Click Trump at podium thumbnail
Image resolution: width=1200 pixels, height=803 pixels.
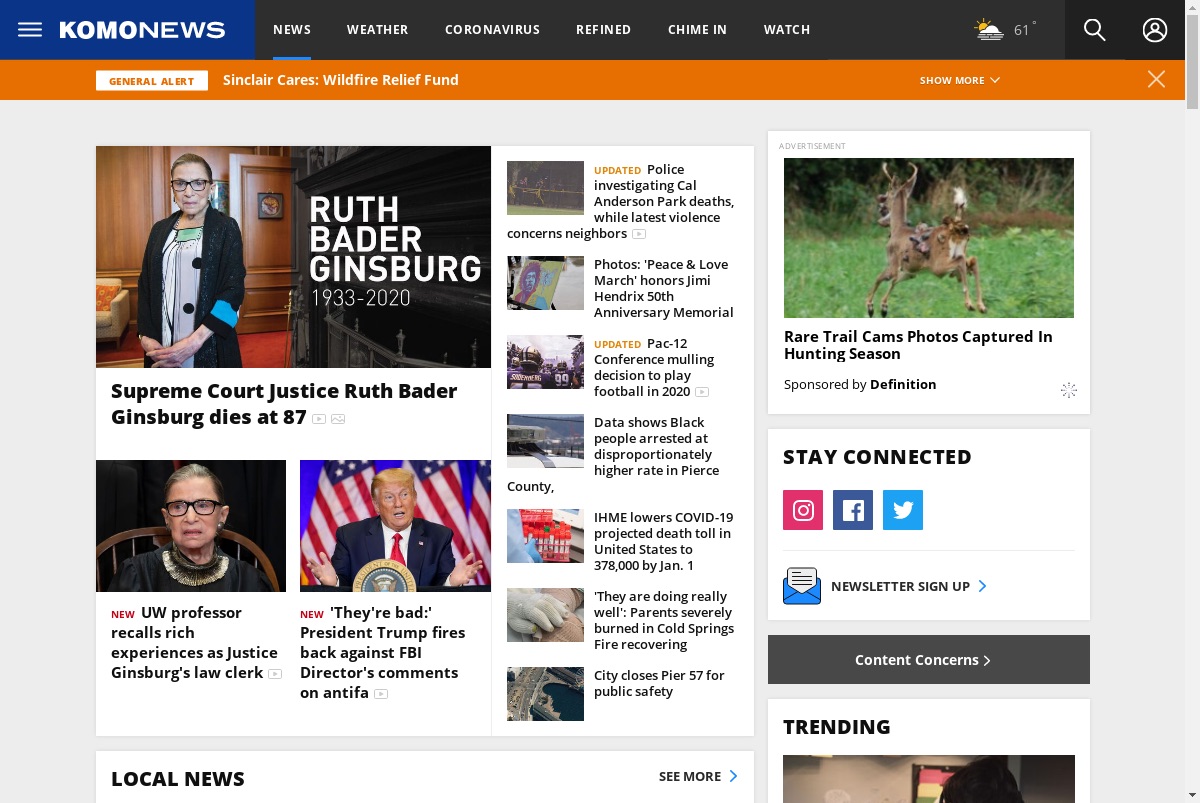(395, 526)
